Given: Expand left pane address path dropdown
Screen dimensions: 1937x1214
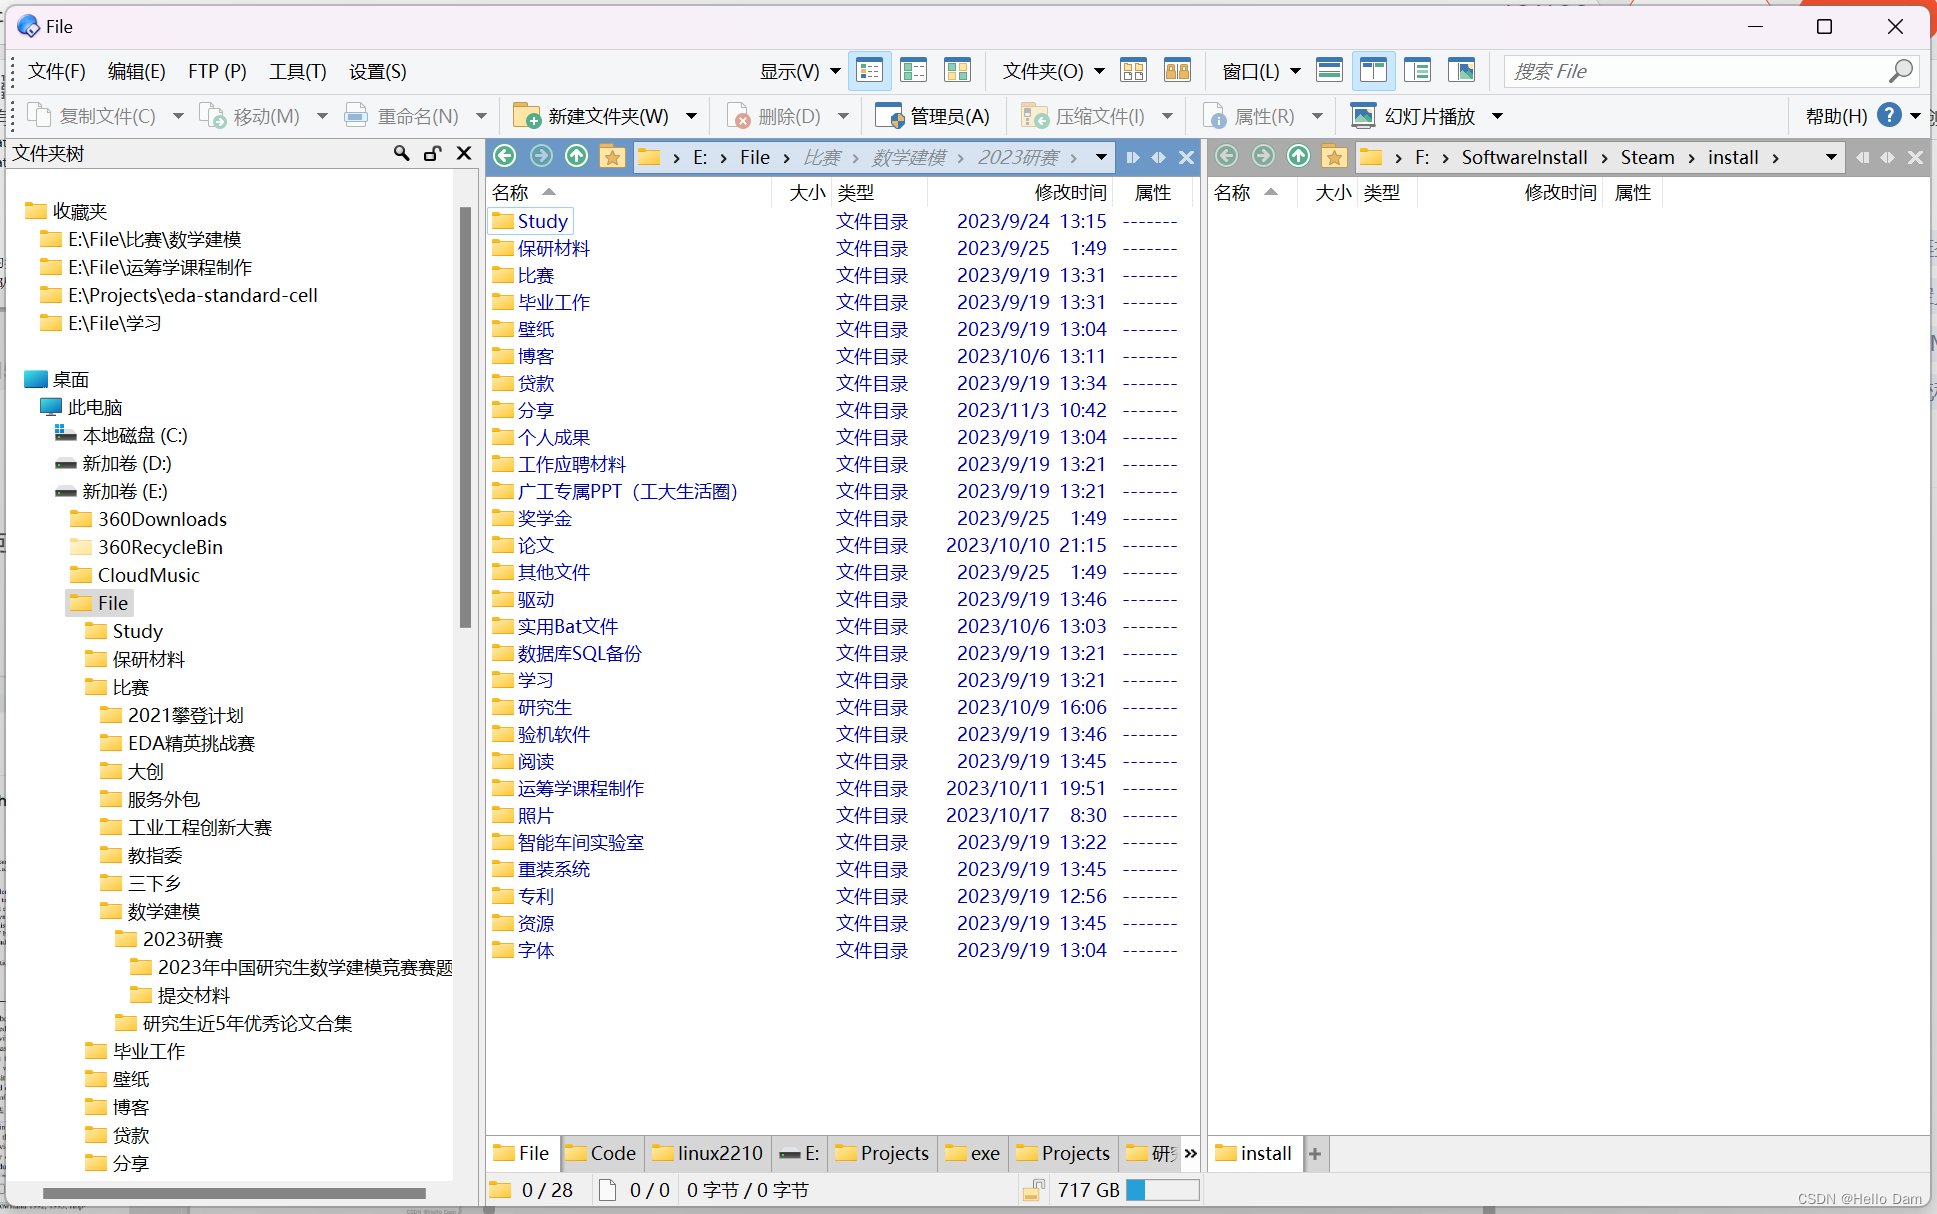Looking at the screenshot, I should tap(1101, 157).
